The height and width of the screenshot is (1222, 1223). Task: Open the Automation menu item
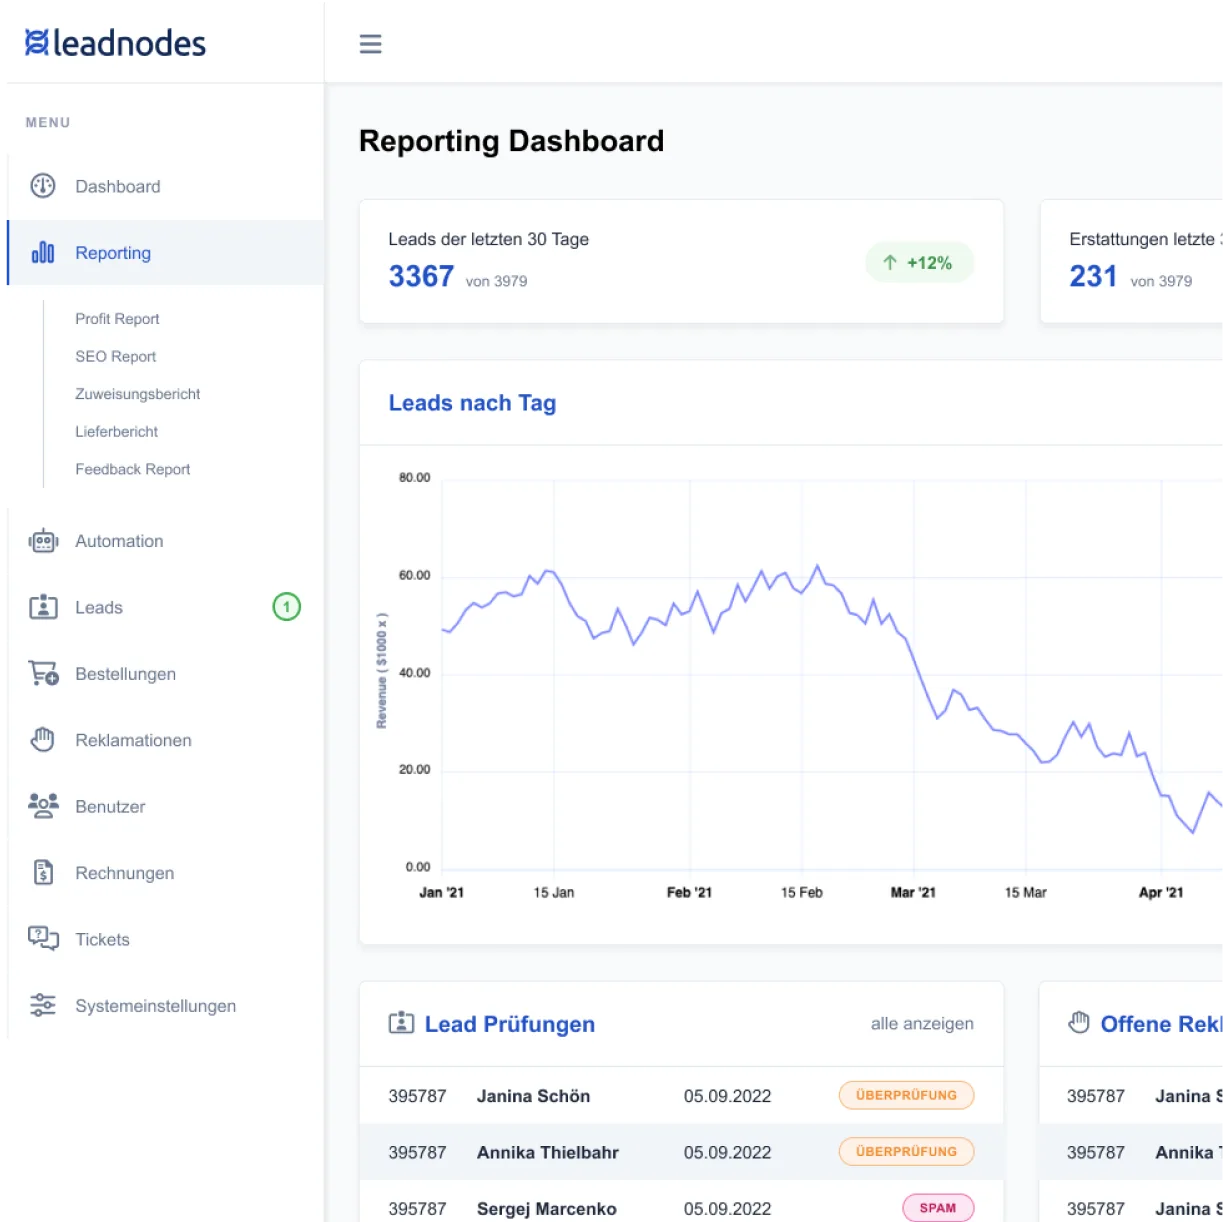pos(165,541)
